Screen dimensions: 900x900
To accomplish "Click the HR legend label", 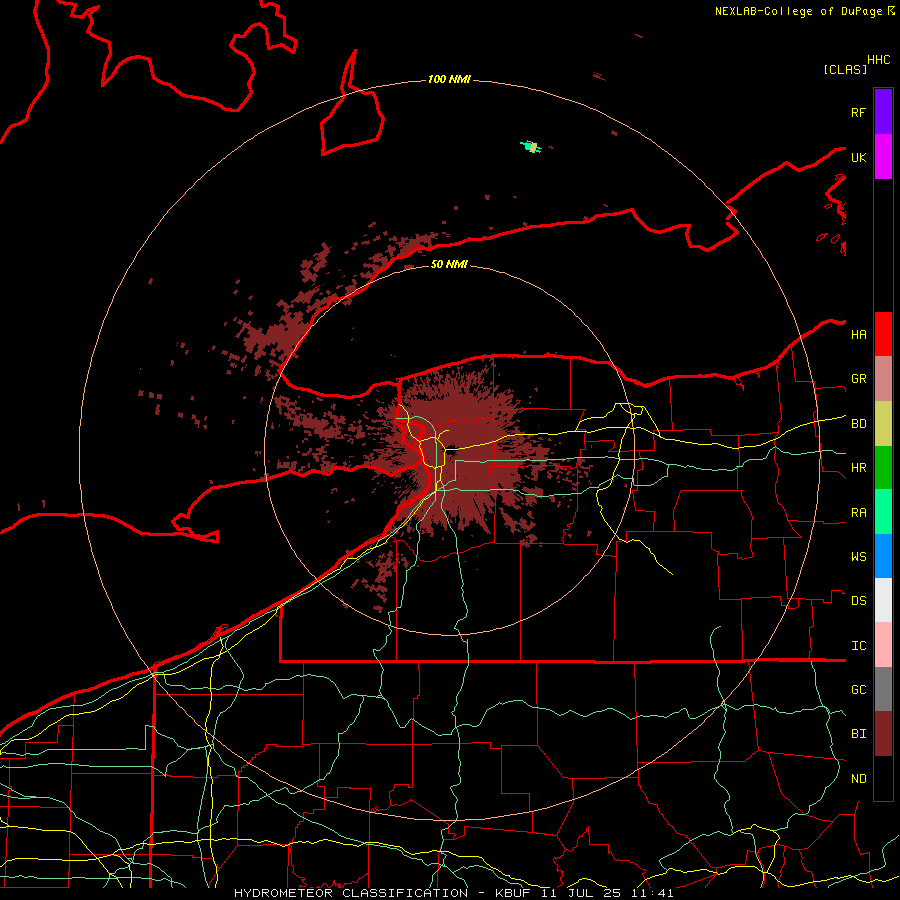I will pyautogui.click(x=858, y=468).
